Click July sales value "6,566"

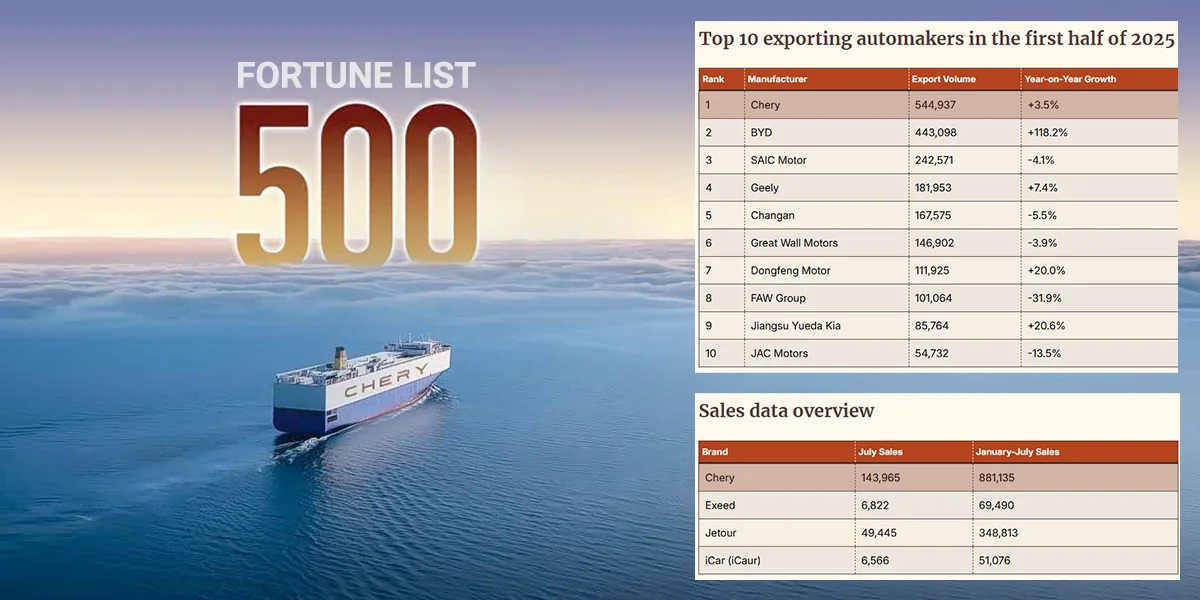click(x=875, y=561)
